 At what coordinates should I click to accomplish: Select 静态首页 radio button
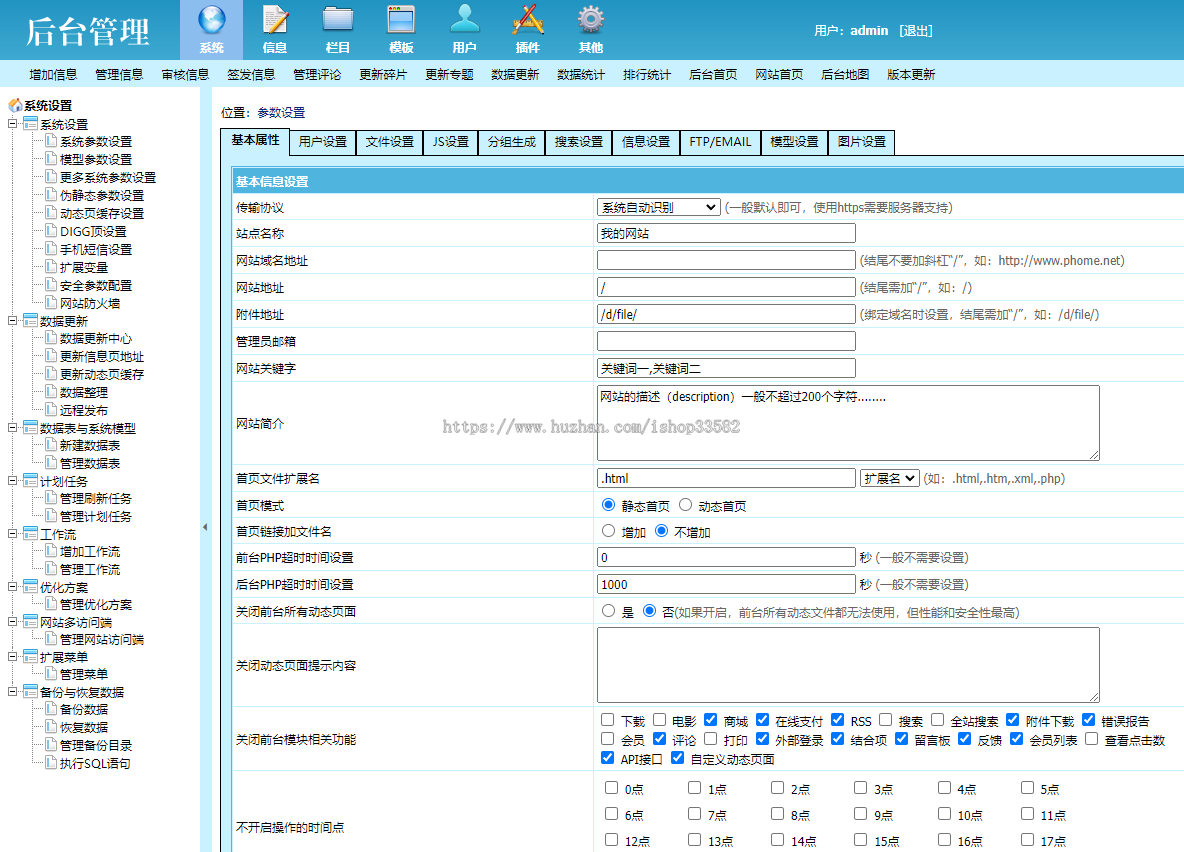[609, 505]
